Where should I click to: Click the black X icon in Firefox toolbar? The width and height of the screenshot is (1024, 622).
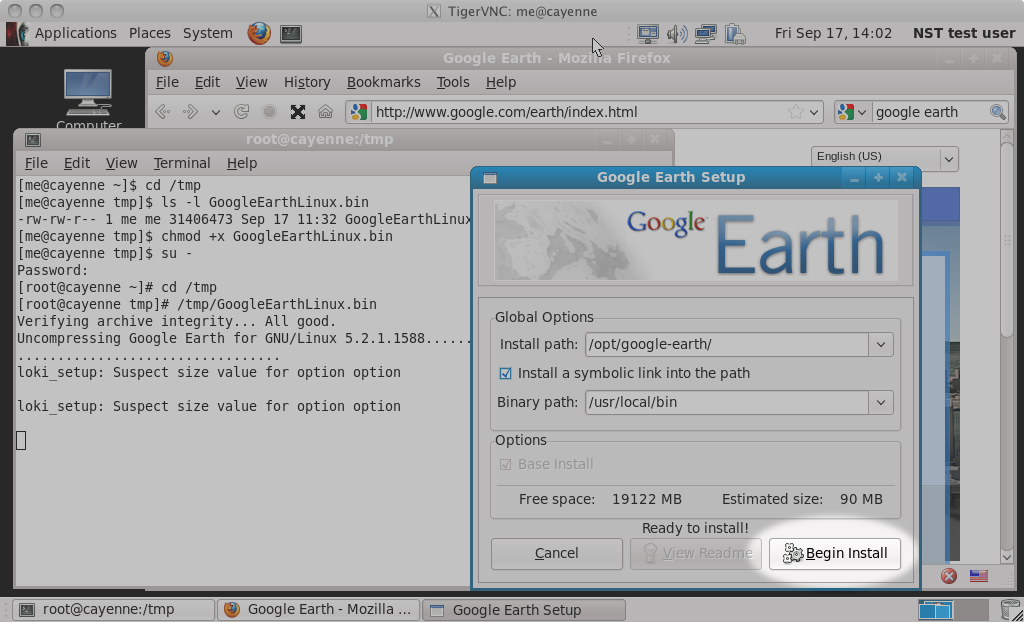[x=298, y=112]
